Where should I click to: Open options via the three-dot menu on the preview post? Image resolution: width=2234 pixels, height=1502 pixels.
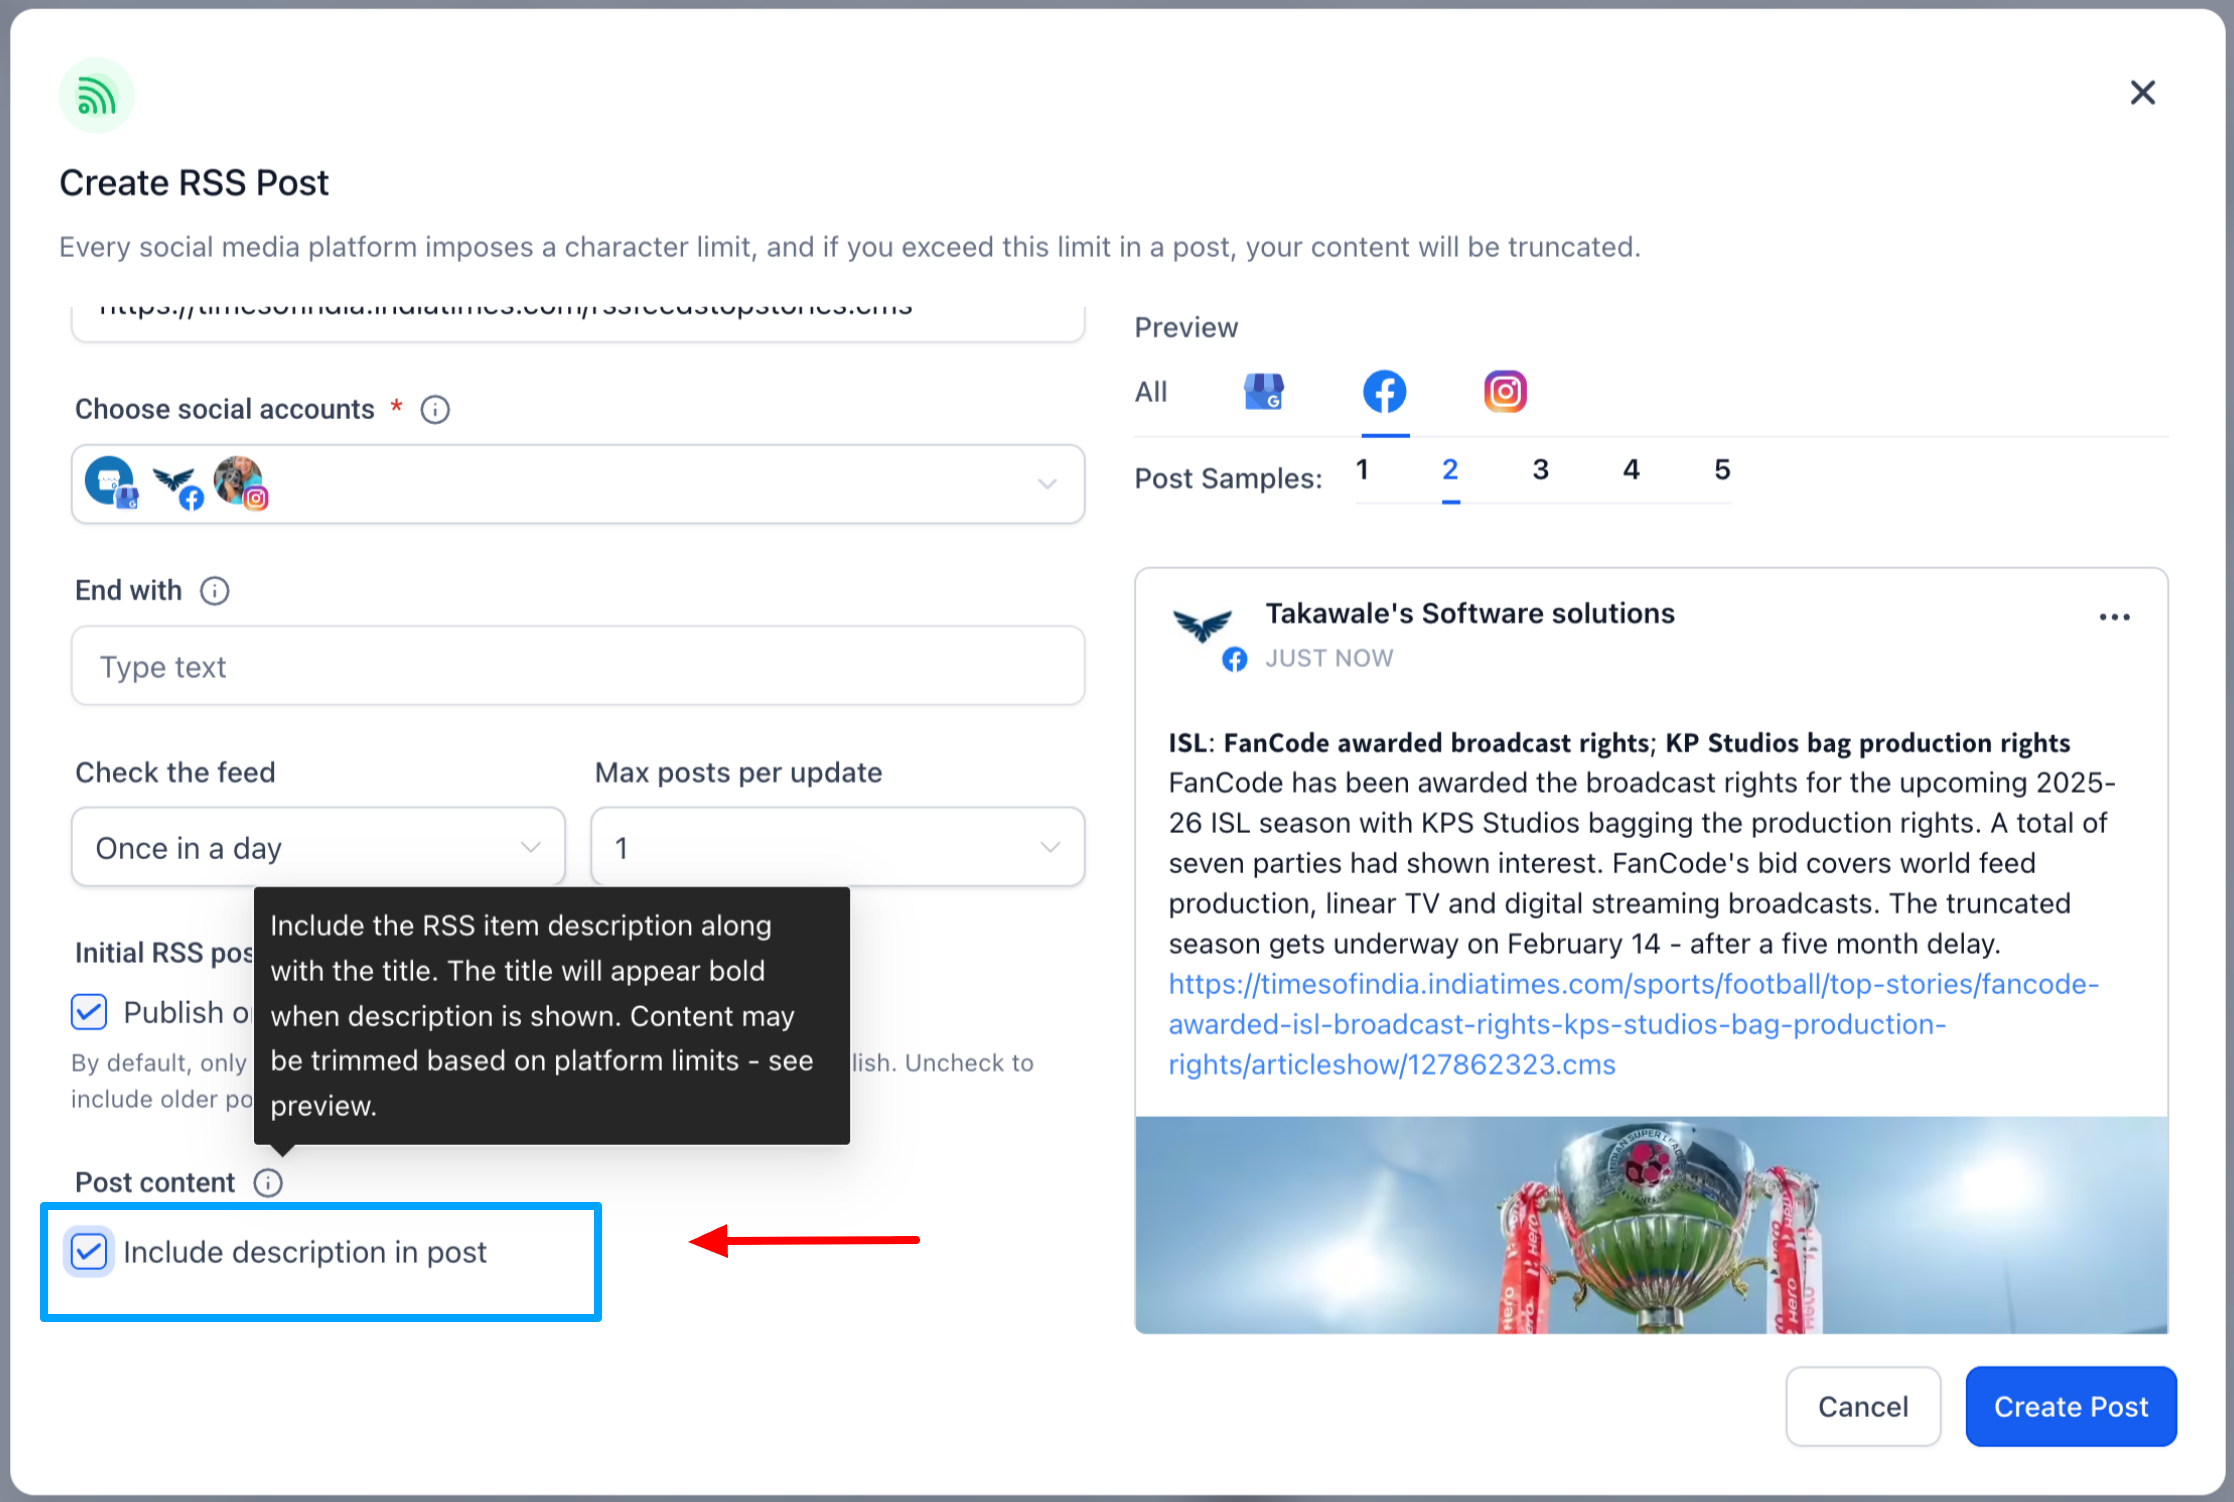coord(2114,617)
